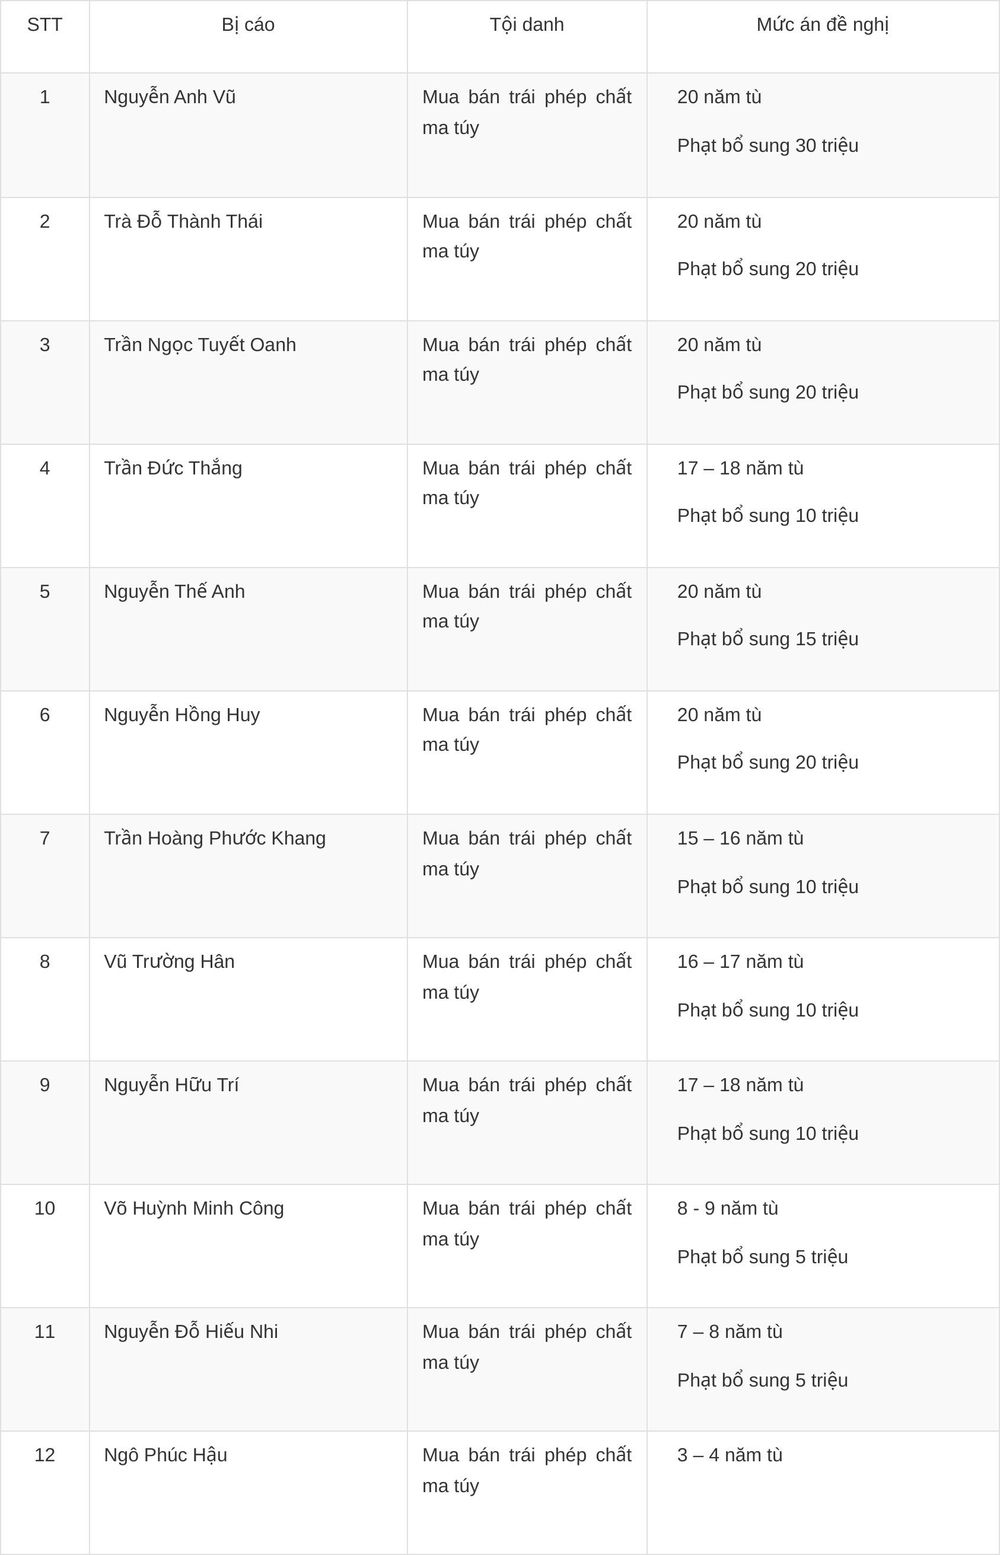Select the text 8 - 9 năm tù

[728, 1208]
